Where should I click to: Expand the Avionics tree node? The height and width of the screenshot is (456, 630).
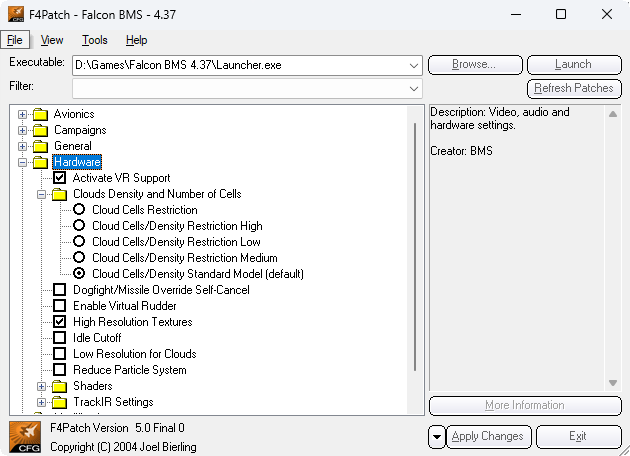pos(22,115)
